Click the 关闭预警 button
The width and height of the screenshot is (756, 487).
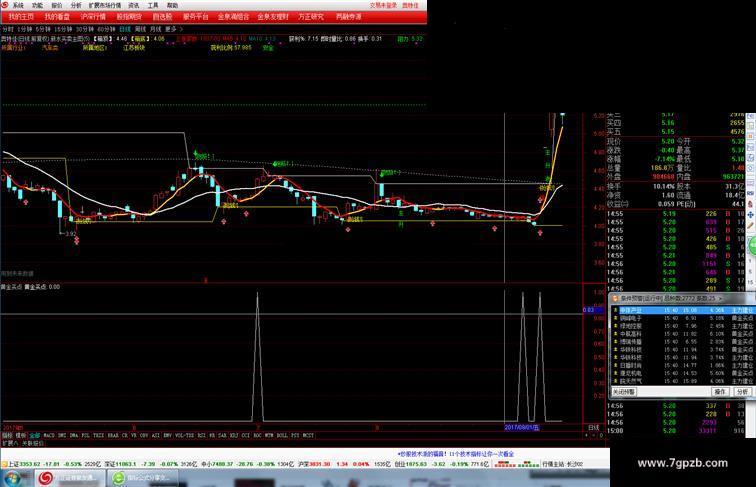coord(624,392)
